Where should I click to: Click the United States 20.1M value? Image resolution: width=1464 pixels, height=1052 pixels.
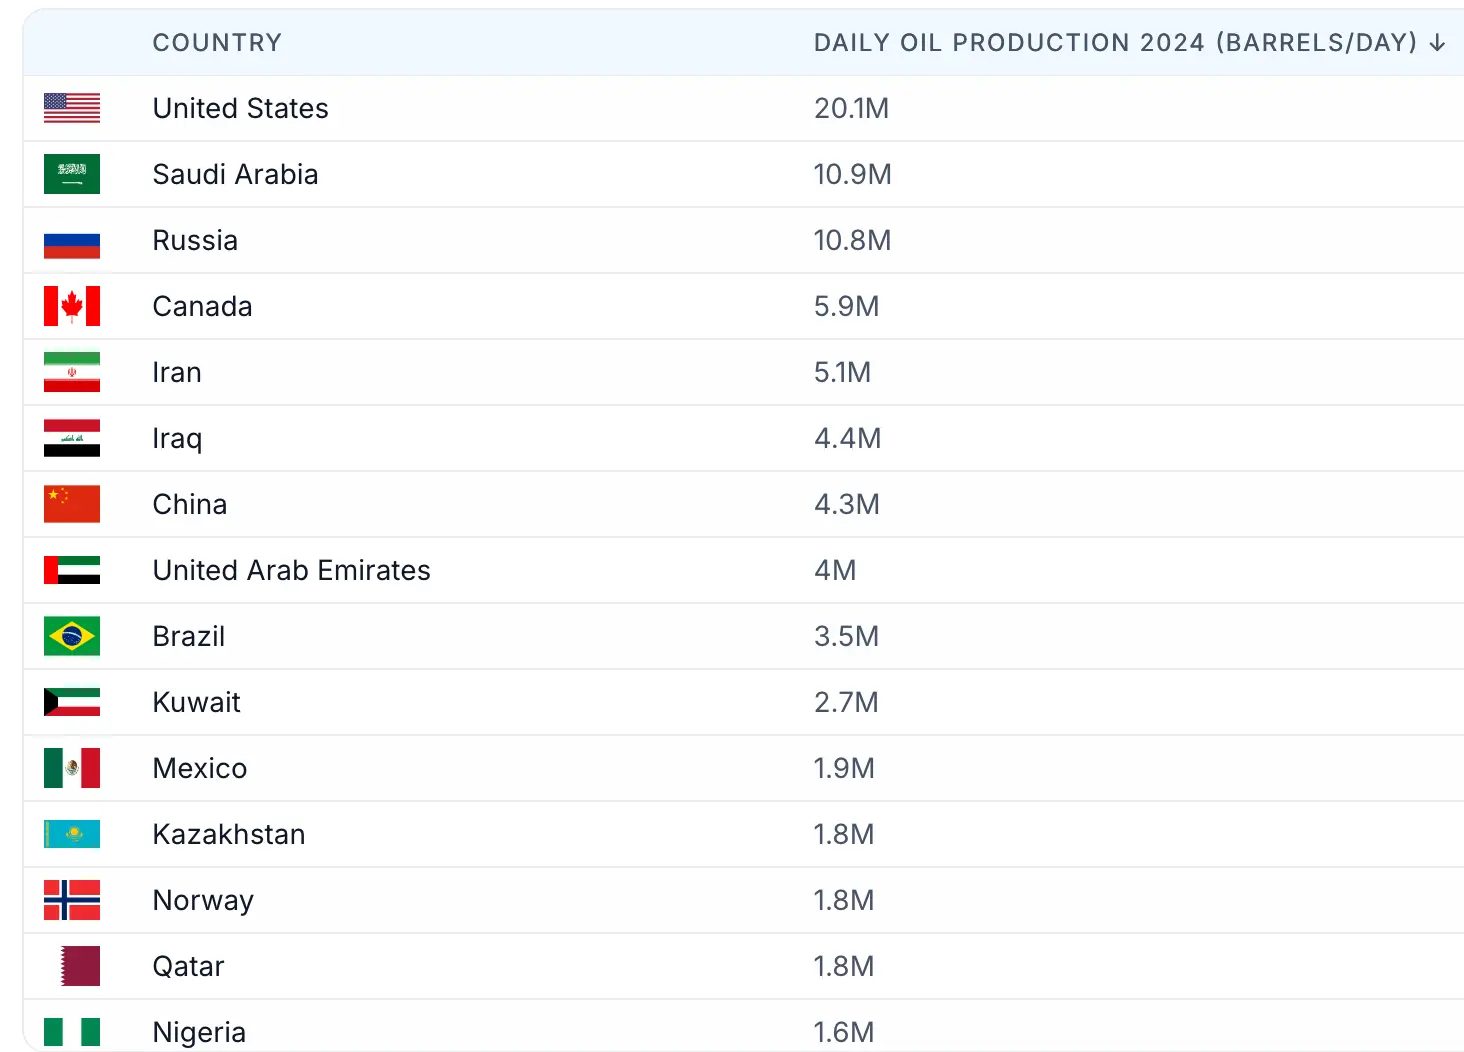tap(851, 108)
